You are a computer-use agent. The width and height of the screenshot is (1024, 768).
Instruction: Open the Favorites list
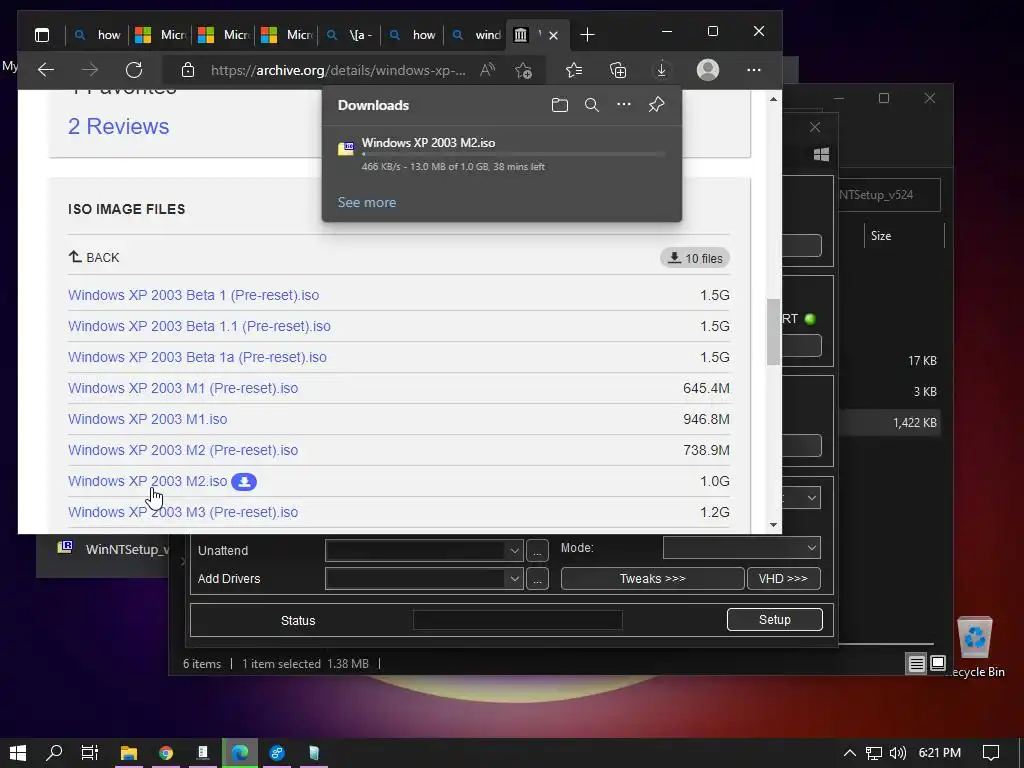pyautogui.click(x=573, y=70)
